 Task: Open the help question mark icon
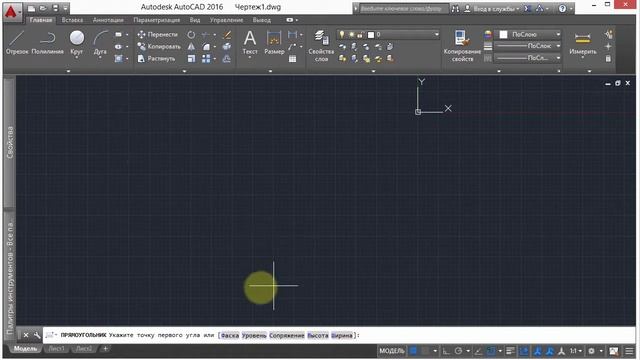coord(562,8)
